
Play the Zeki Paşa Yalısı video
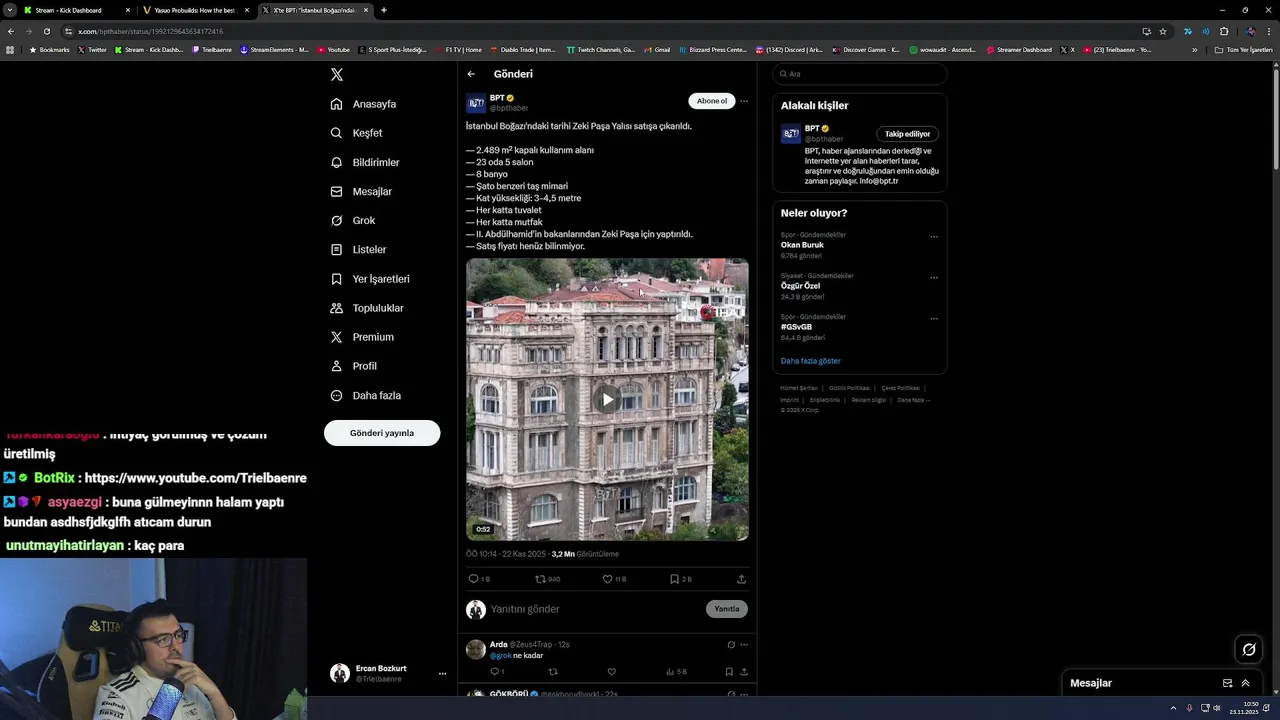pos(607,400)
